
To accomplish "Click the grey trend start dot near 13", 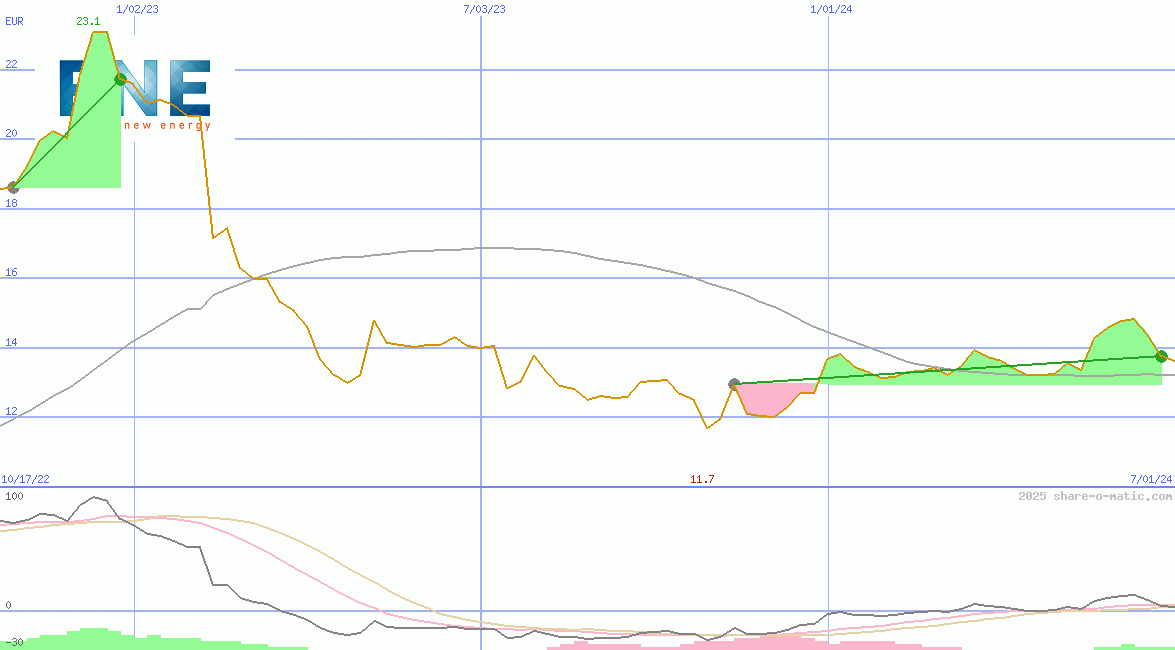I will click(x=734, y=384).
